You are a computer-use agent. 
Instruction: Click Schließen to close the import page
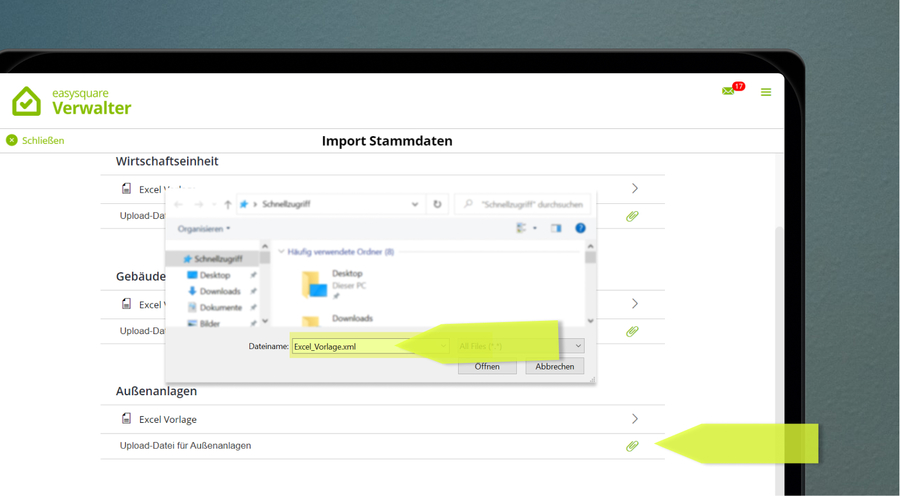tap(35, 141)
